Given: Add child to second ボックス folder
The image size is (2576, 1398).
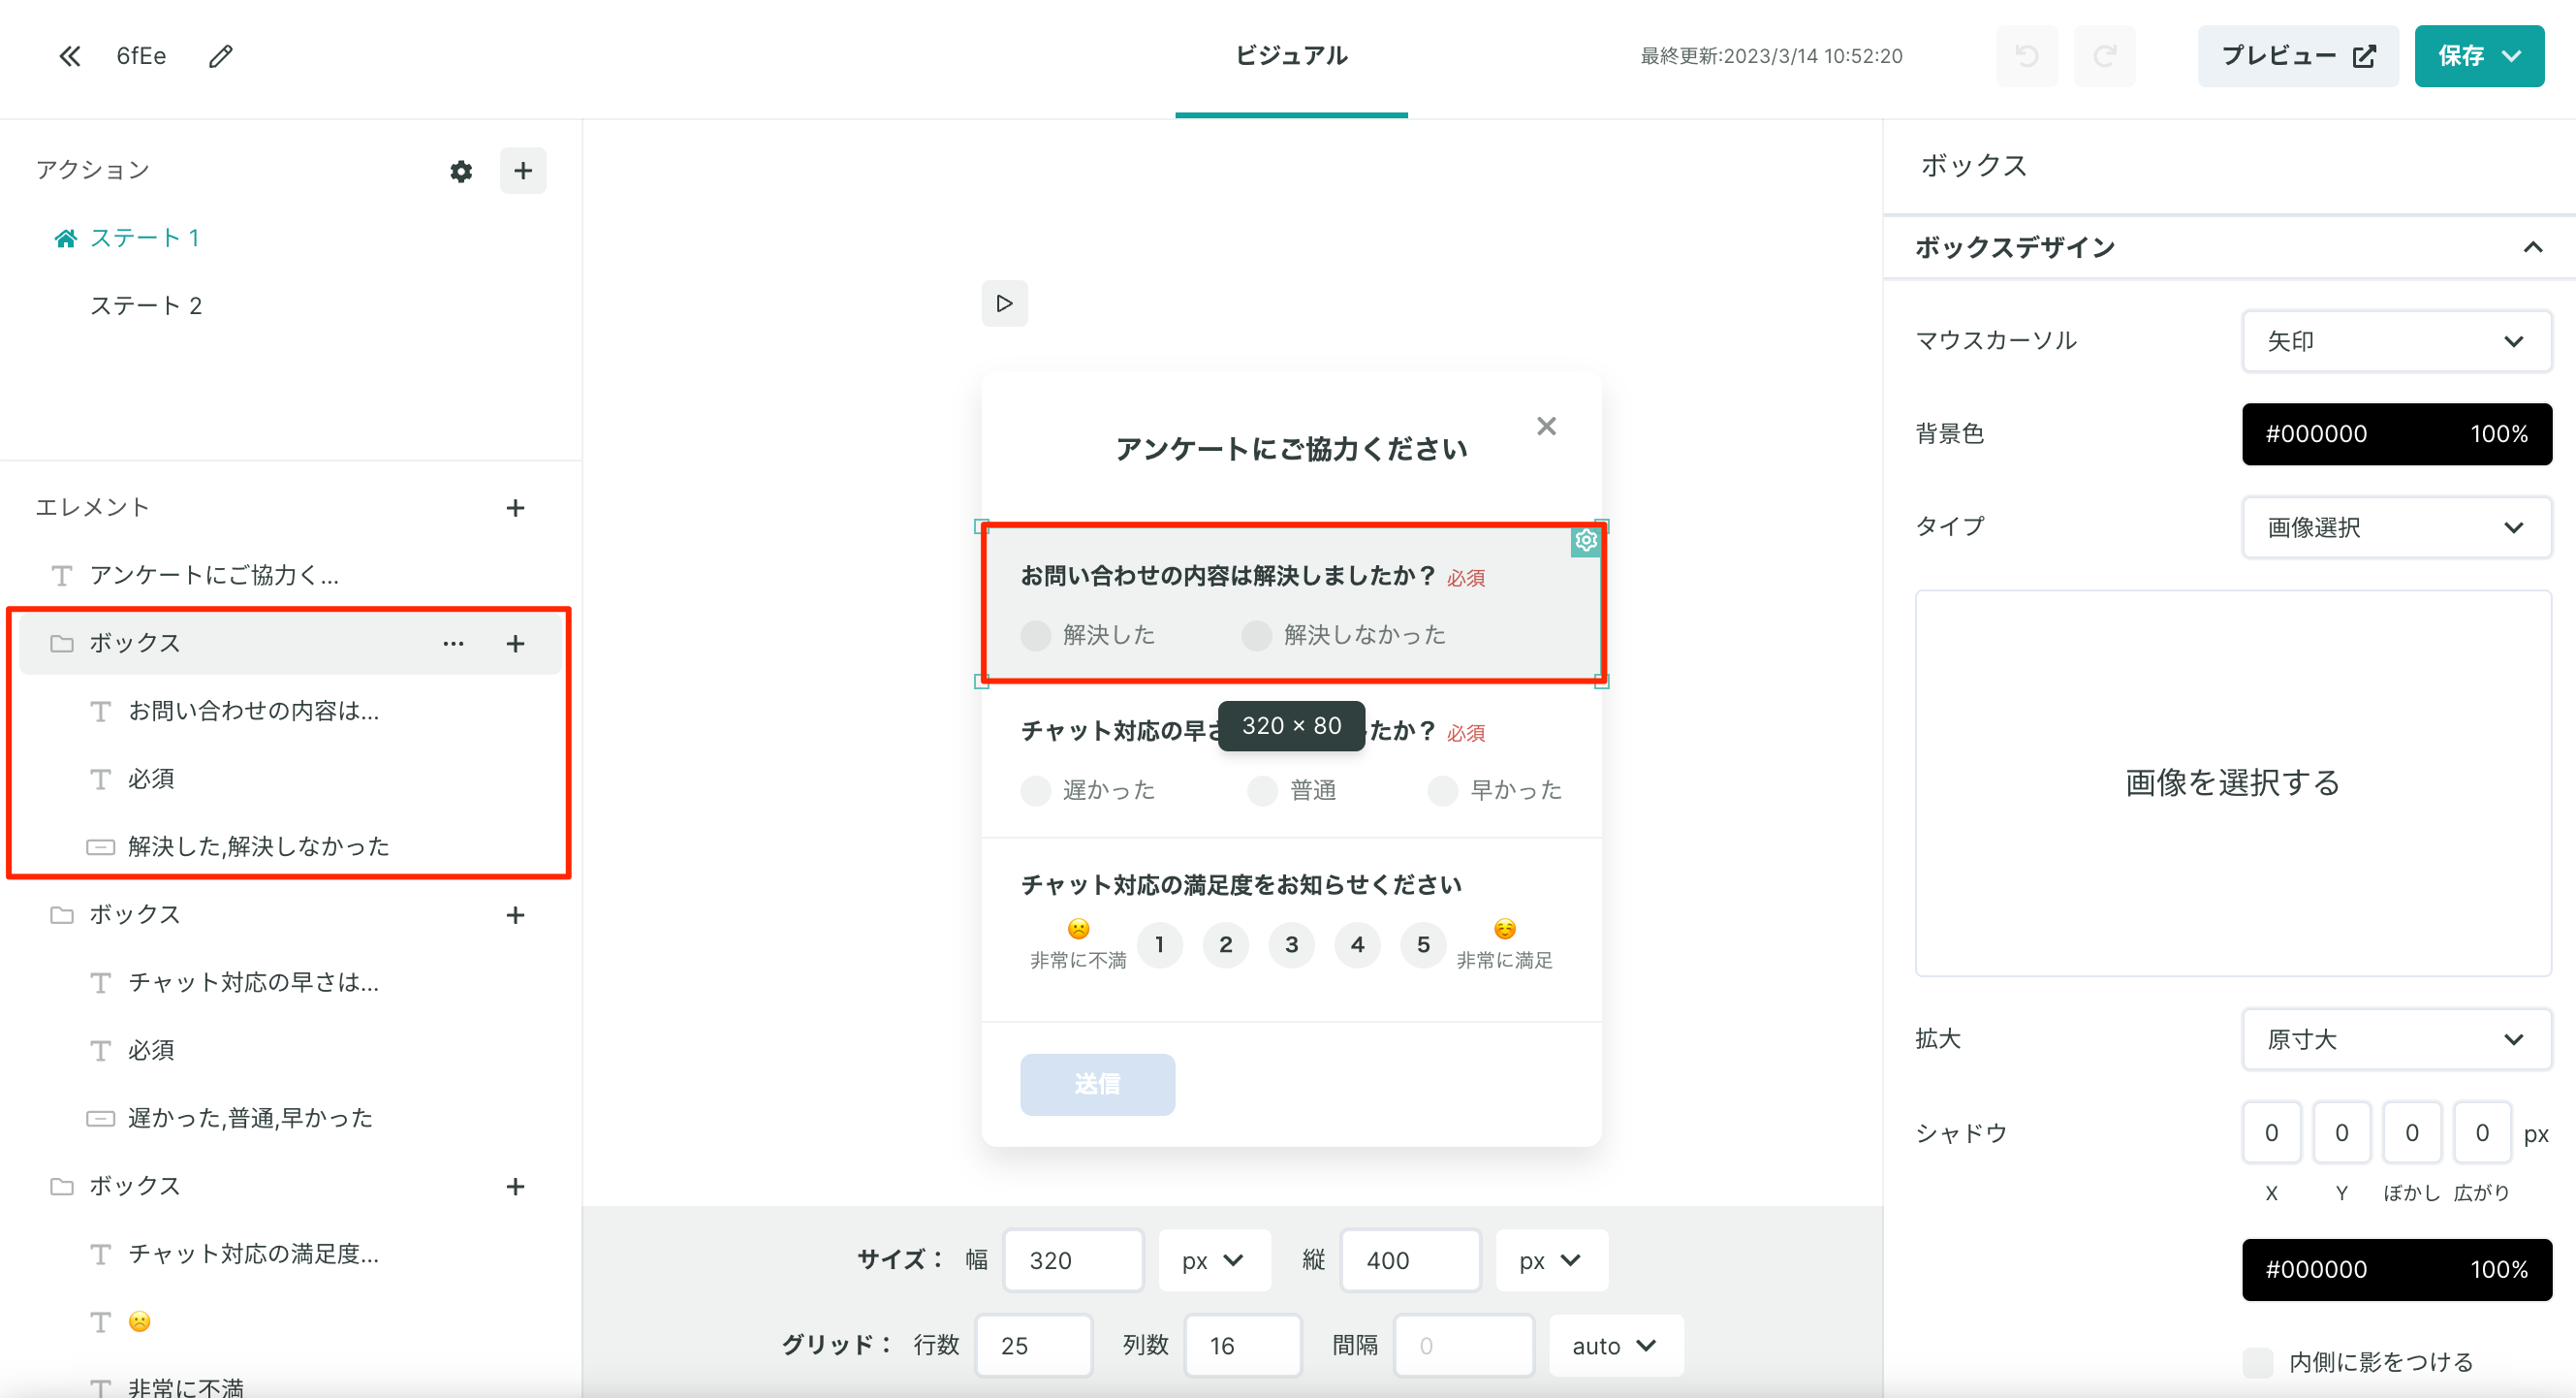Looking at the screenshot, I should point(515,915).
